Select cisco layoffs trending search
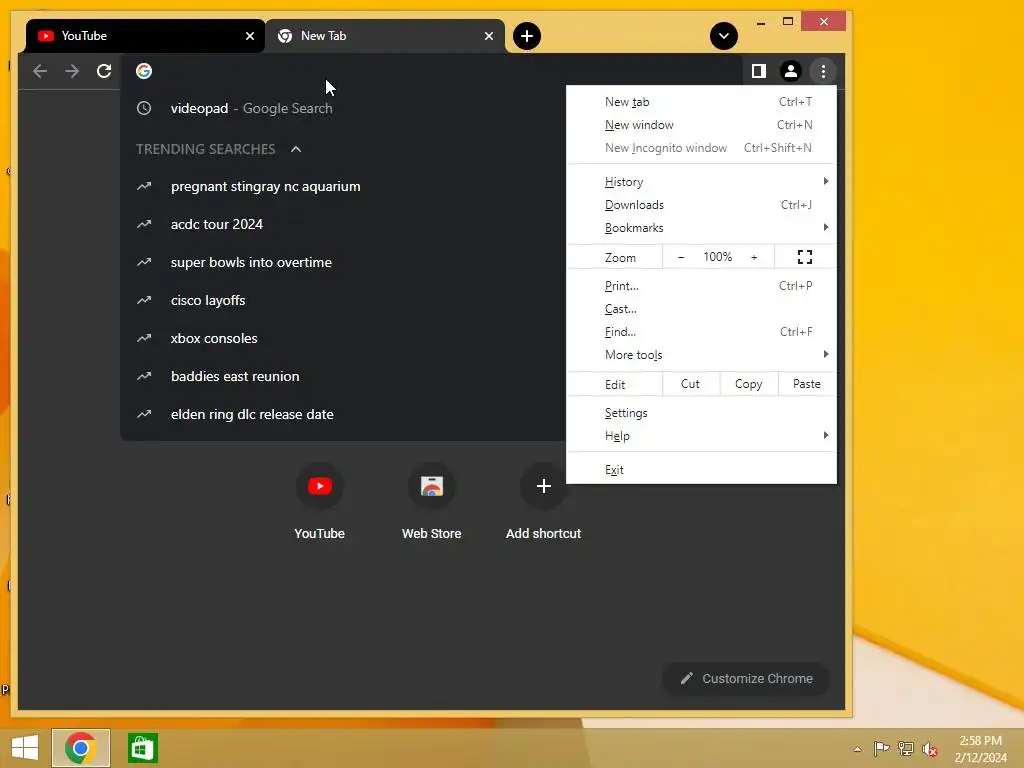Viewport: 1024px width, 768px height. [x=343, y=300]
